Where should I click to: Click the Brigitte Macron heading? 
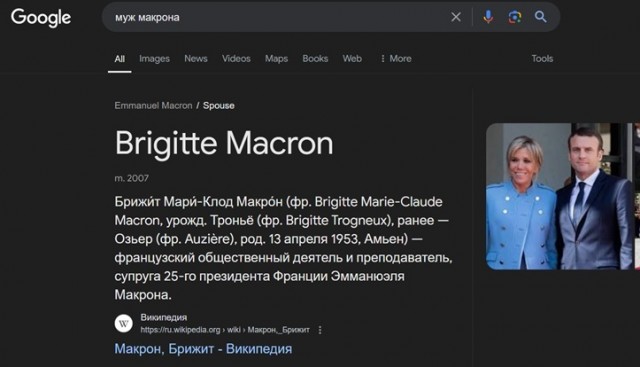224,144
